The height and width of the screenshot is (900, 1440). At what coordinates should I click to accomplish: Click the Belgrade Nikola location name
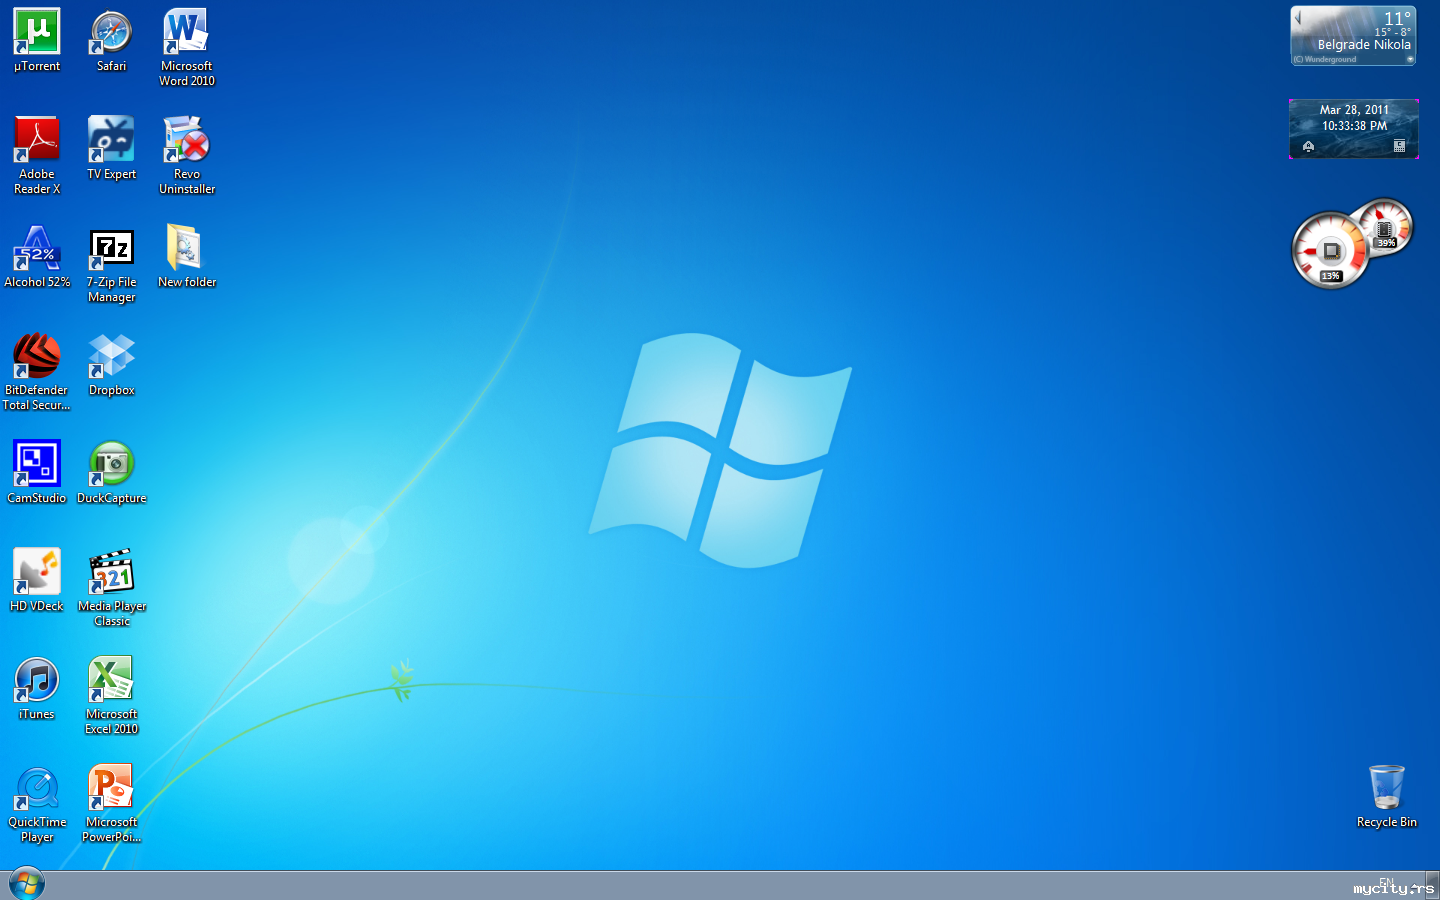pos(1364,45)
